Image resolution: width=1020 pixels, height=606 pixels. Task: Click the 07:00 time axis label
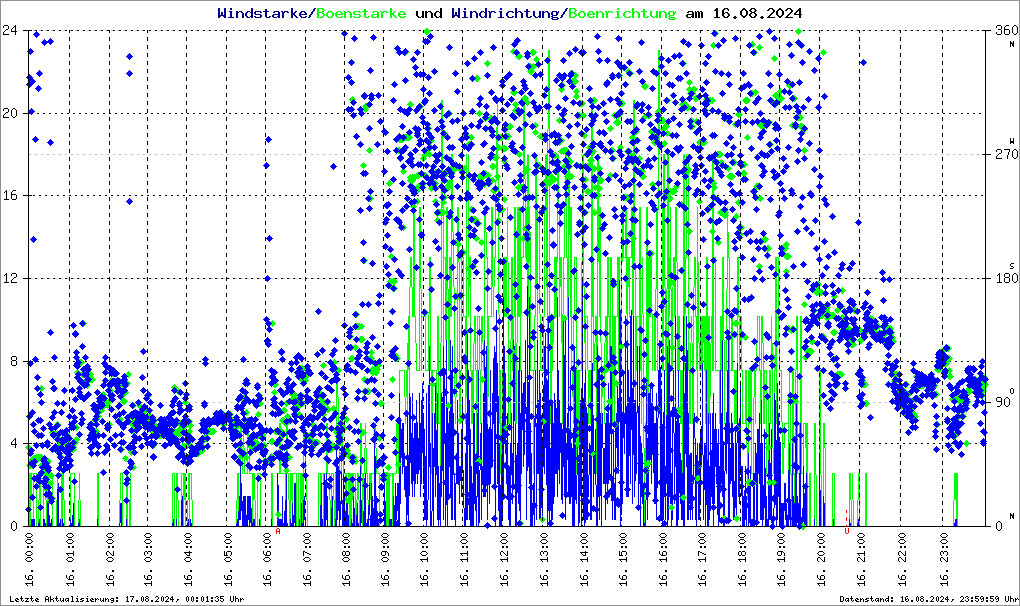307,559
